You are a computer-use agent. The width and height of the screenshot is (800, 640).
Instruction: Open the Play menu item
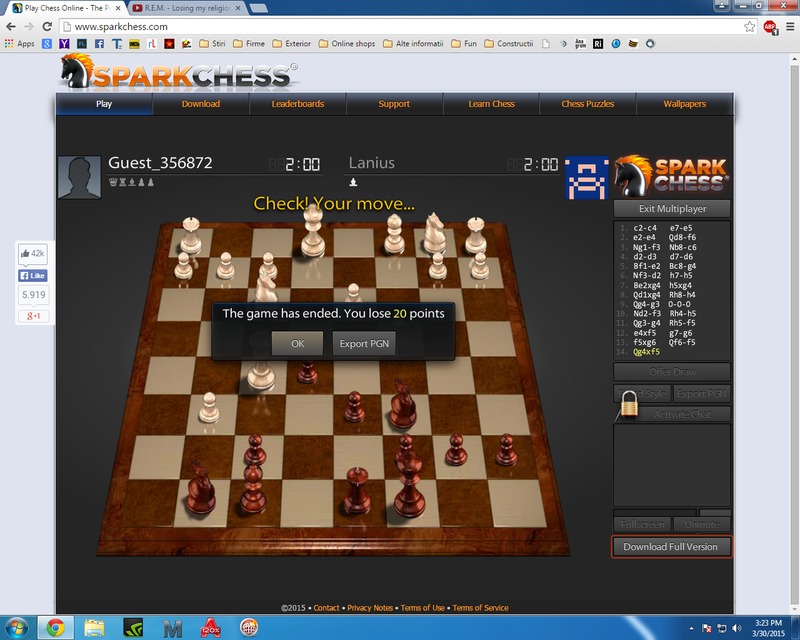tap(104, 104)
